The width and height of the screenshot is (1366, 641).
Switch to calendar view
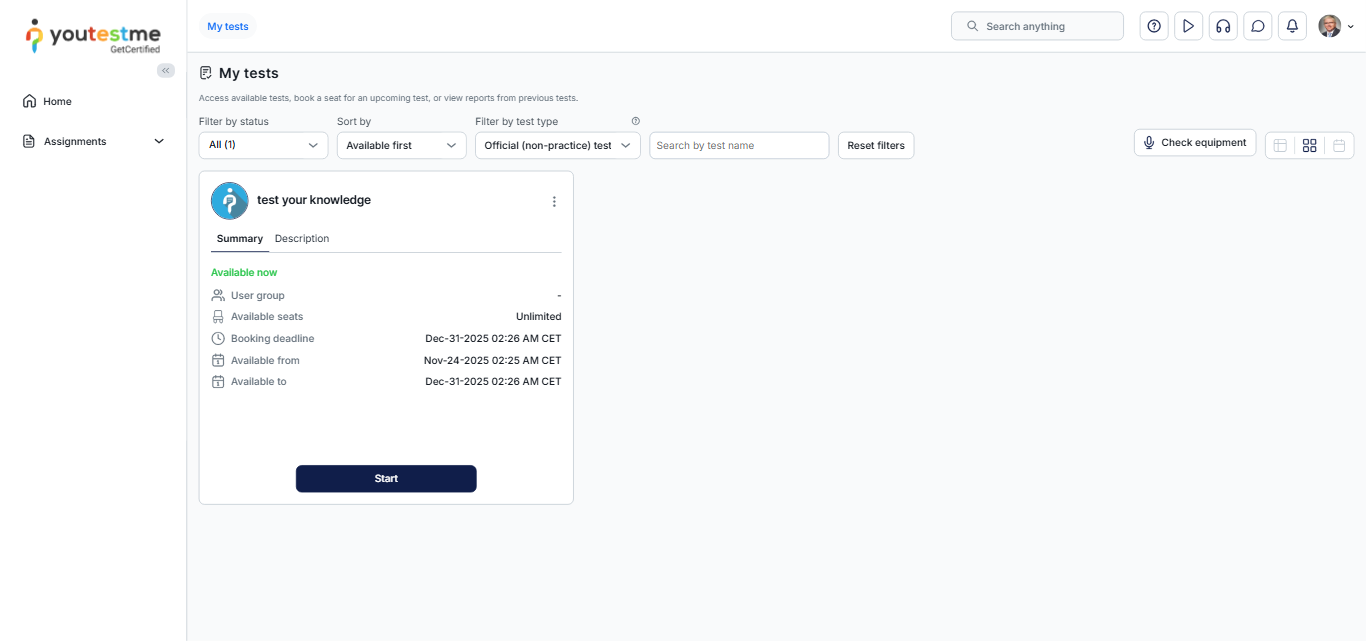click(1339, 145)
